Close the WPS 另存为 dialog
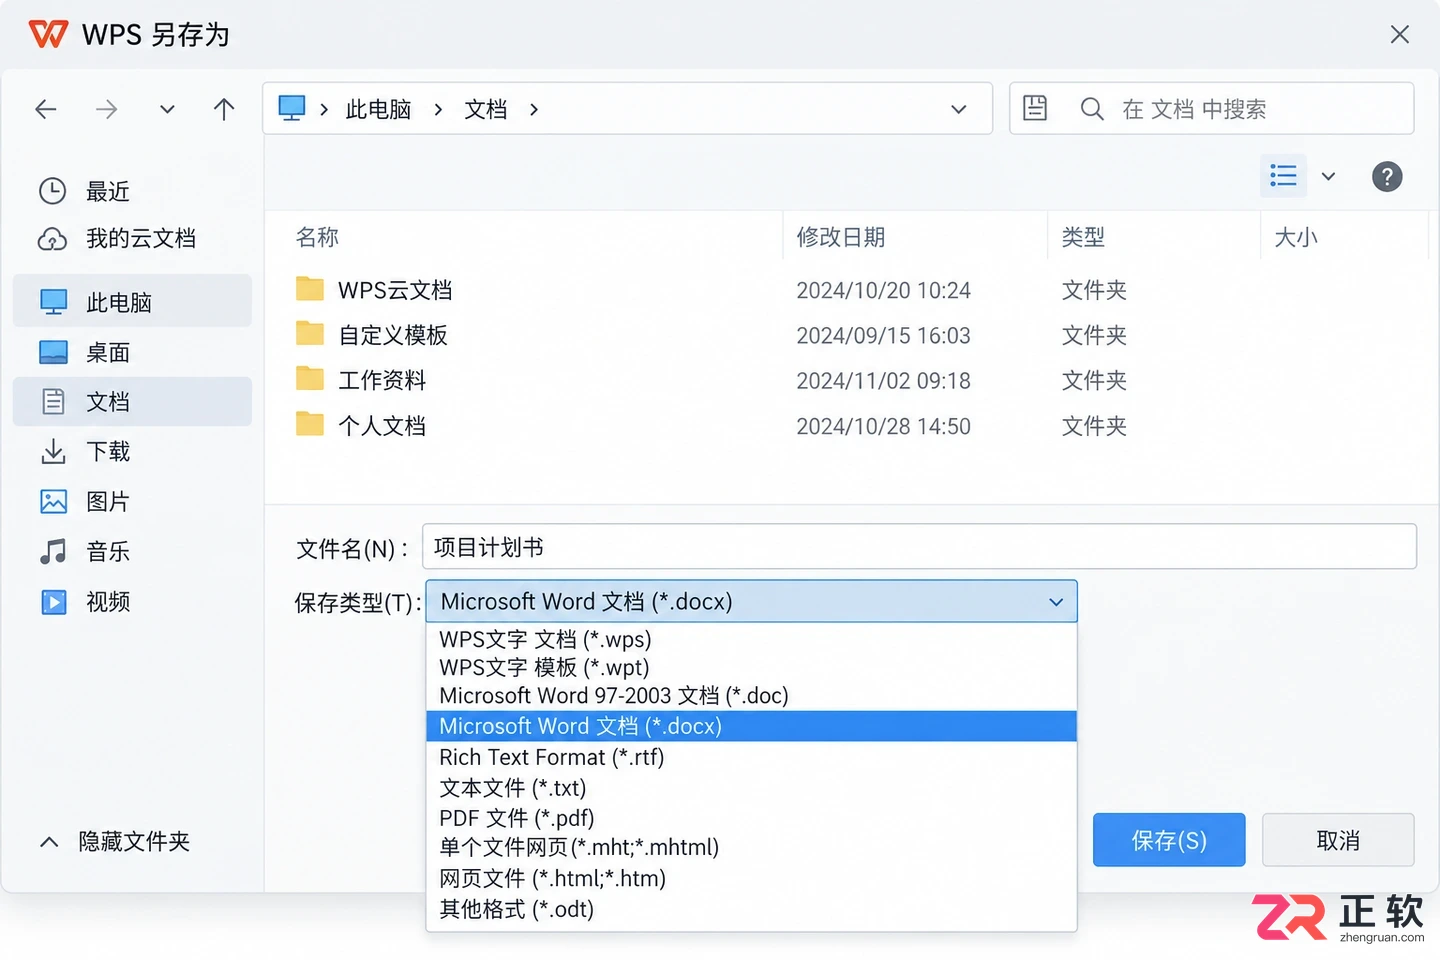Screen dimensions: 1440x960 tap(1400, 35)
